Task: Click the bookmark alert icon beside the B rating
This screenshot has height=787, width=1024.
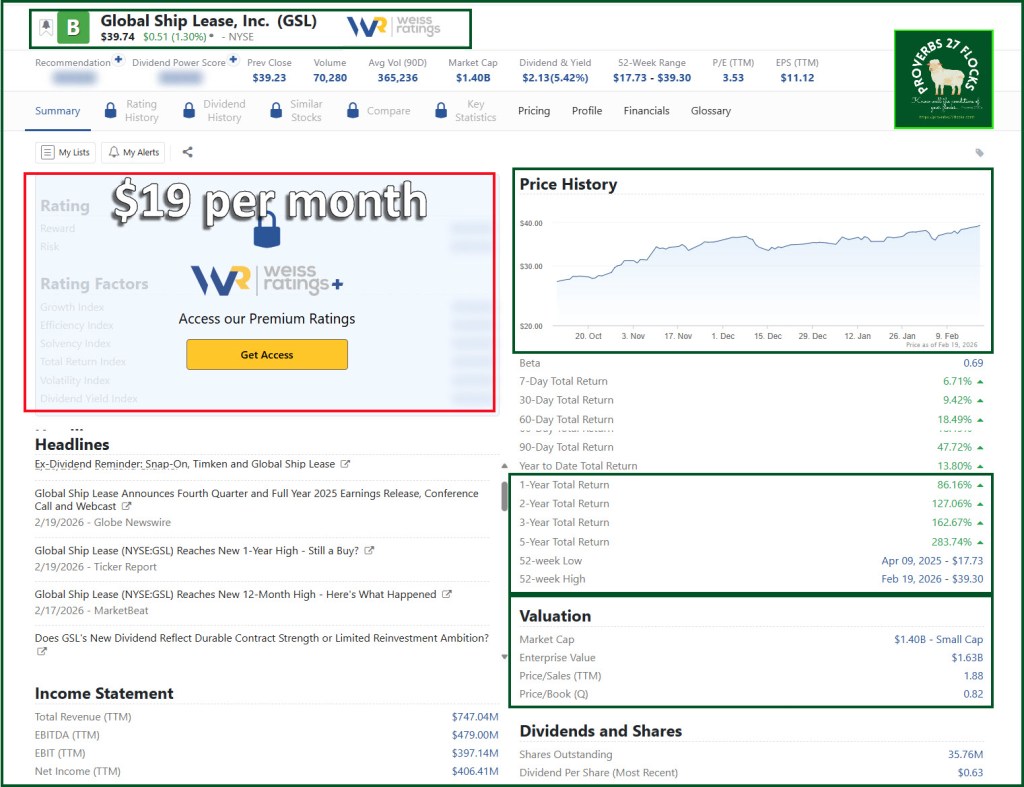Action: coord(45,28)
